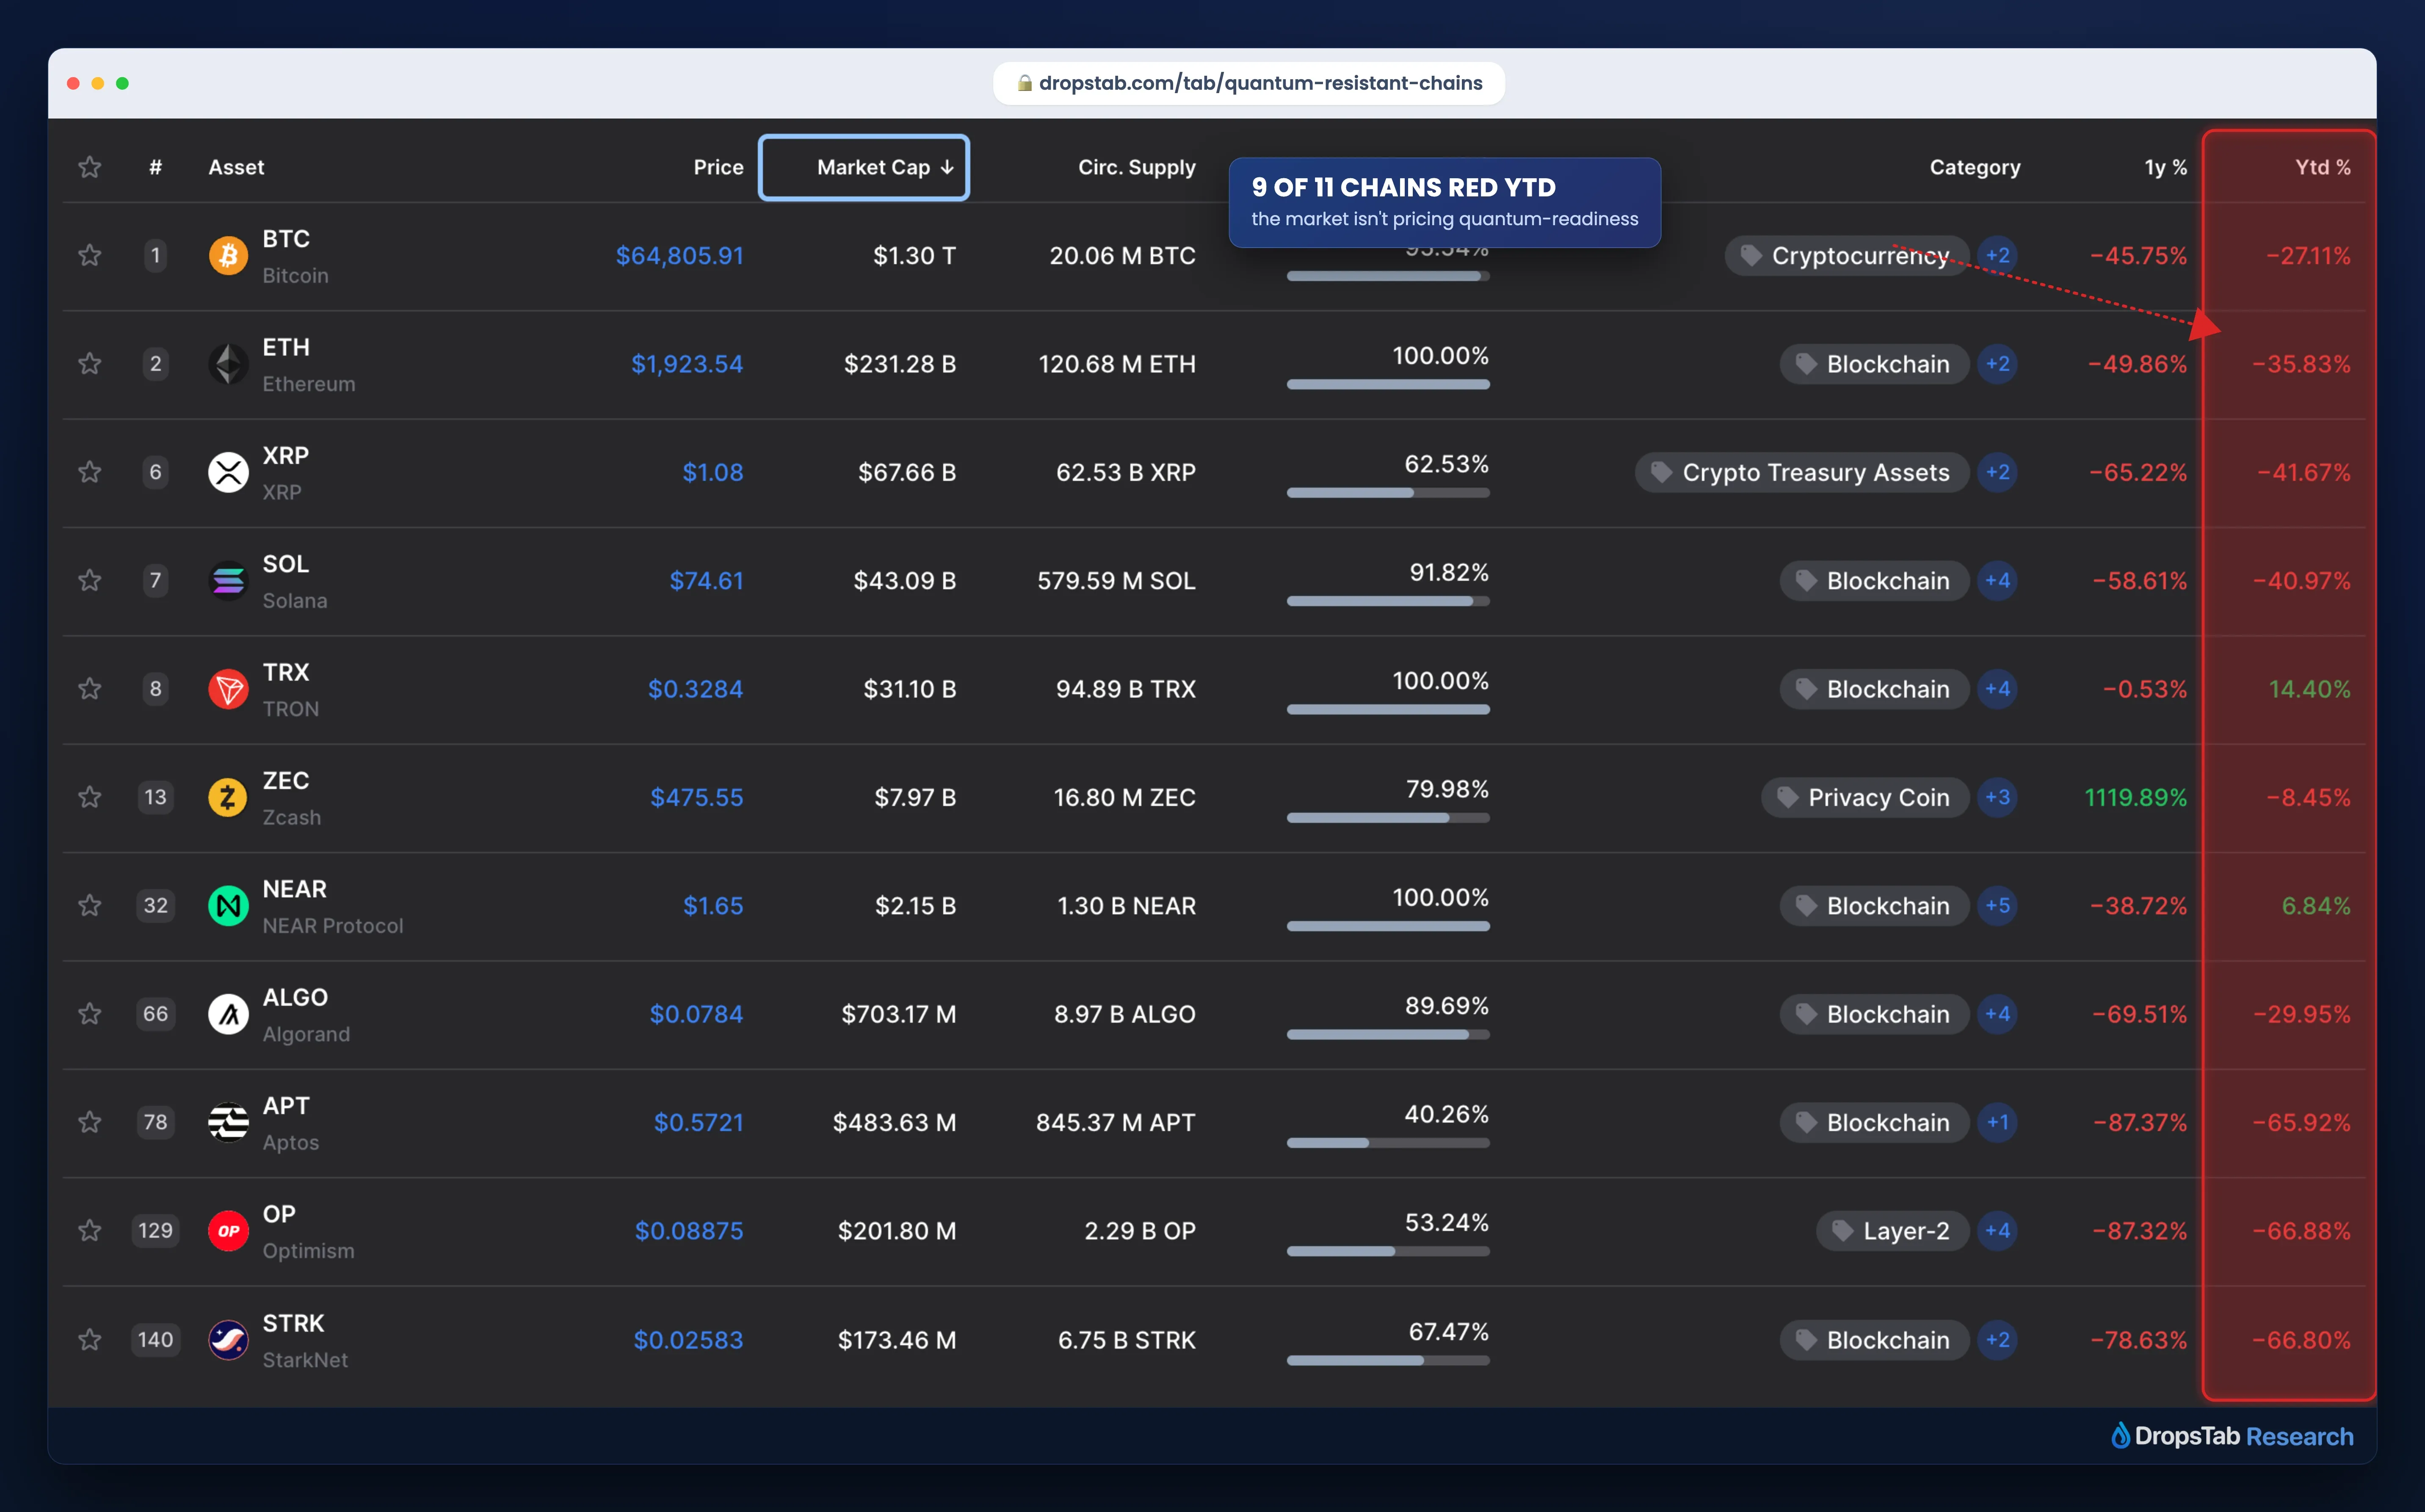This screenshot has height=1512, width=2425.
Task: Click APT's 40.26% supply progress bar
Action: 1388,1143
